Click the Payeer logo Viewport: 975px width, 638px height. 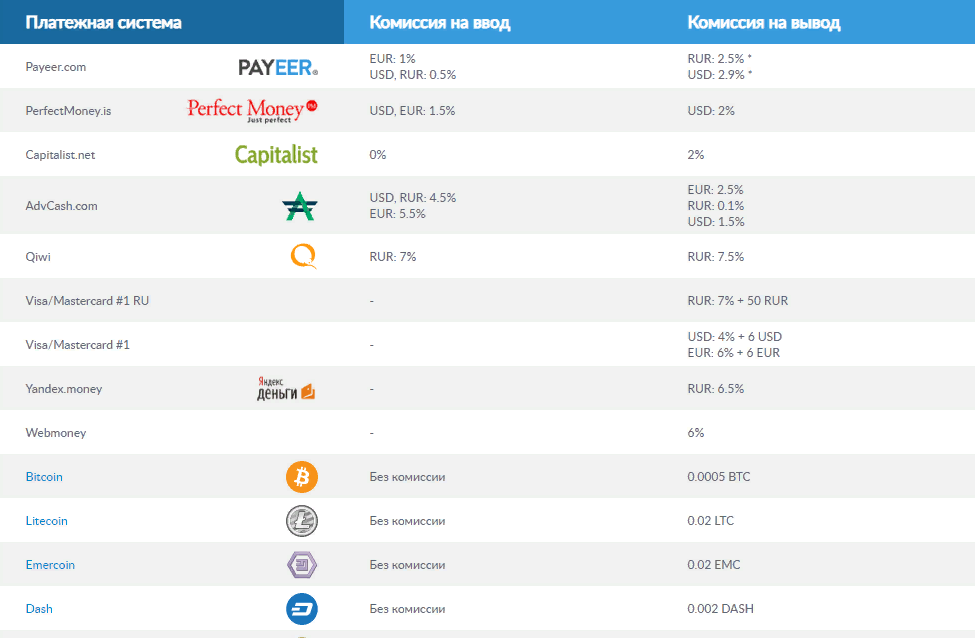[x=278, y=67]
